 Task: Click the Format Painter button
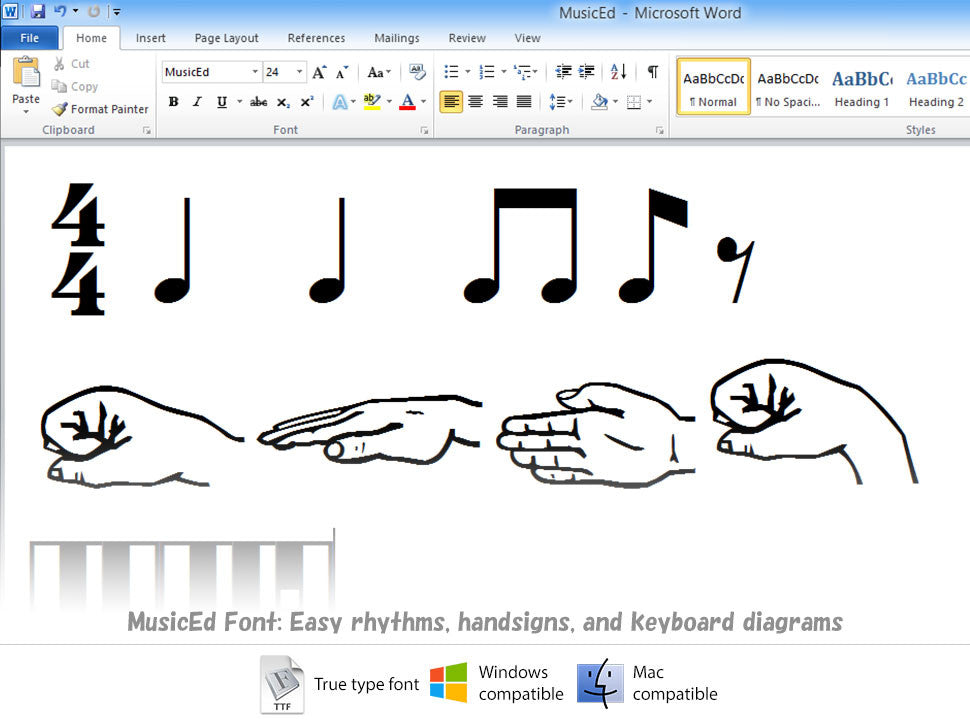[100, 109]
